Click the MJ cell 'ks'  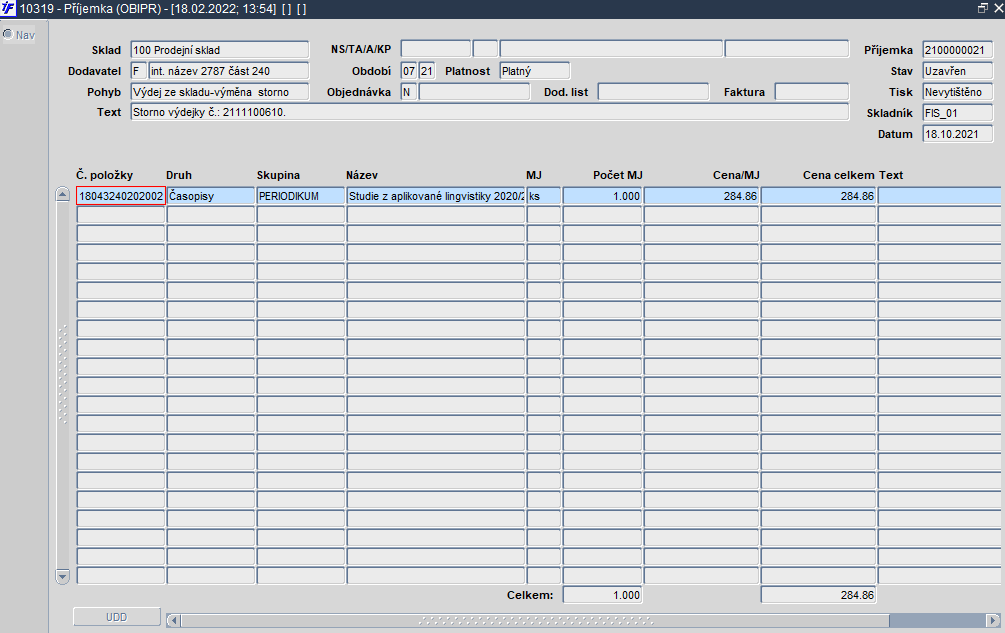[544, 196]
